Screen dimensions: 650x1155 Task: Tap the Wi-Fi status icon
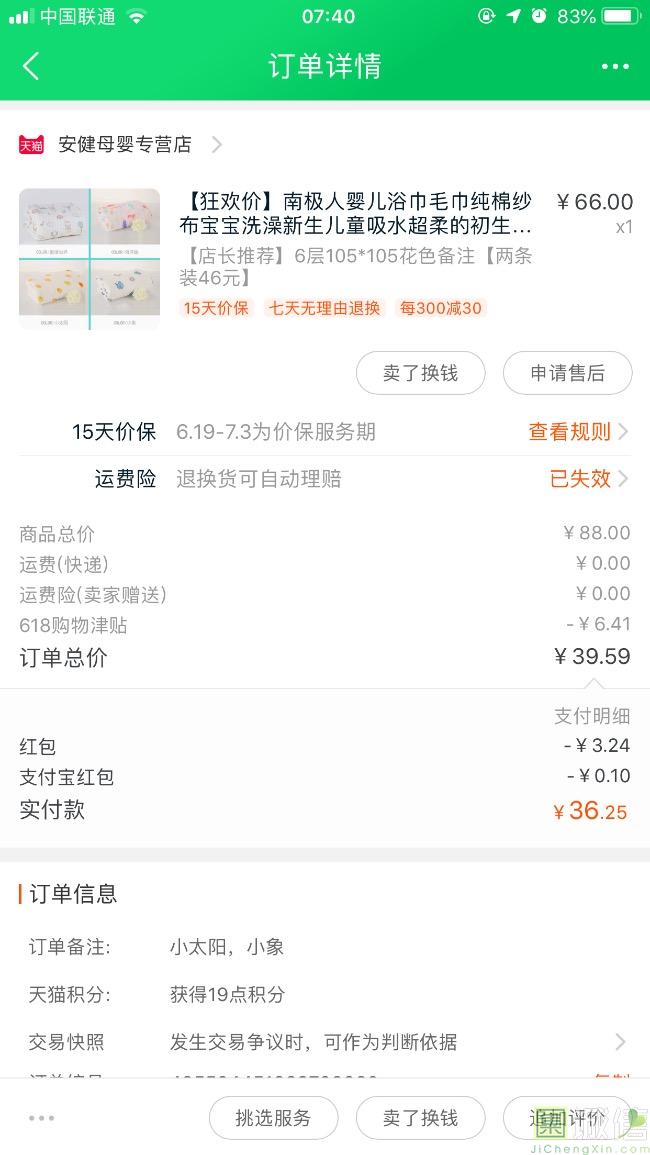tap(137, 16)
